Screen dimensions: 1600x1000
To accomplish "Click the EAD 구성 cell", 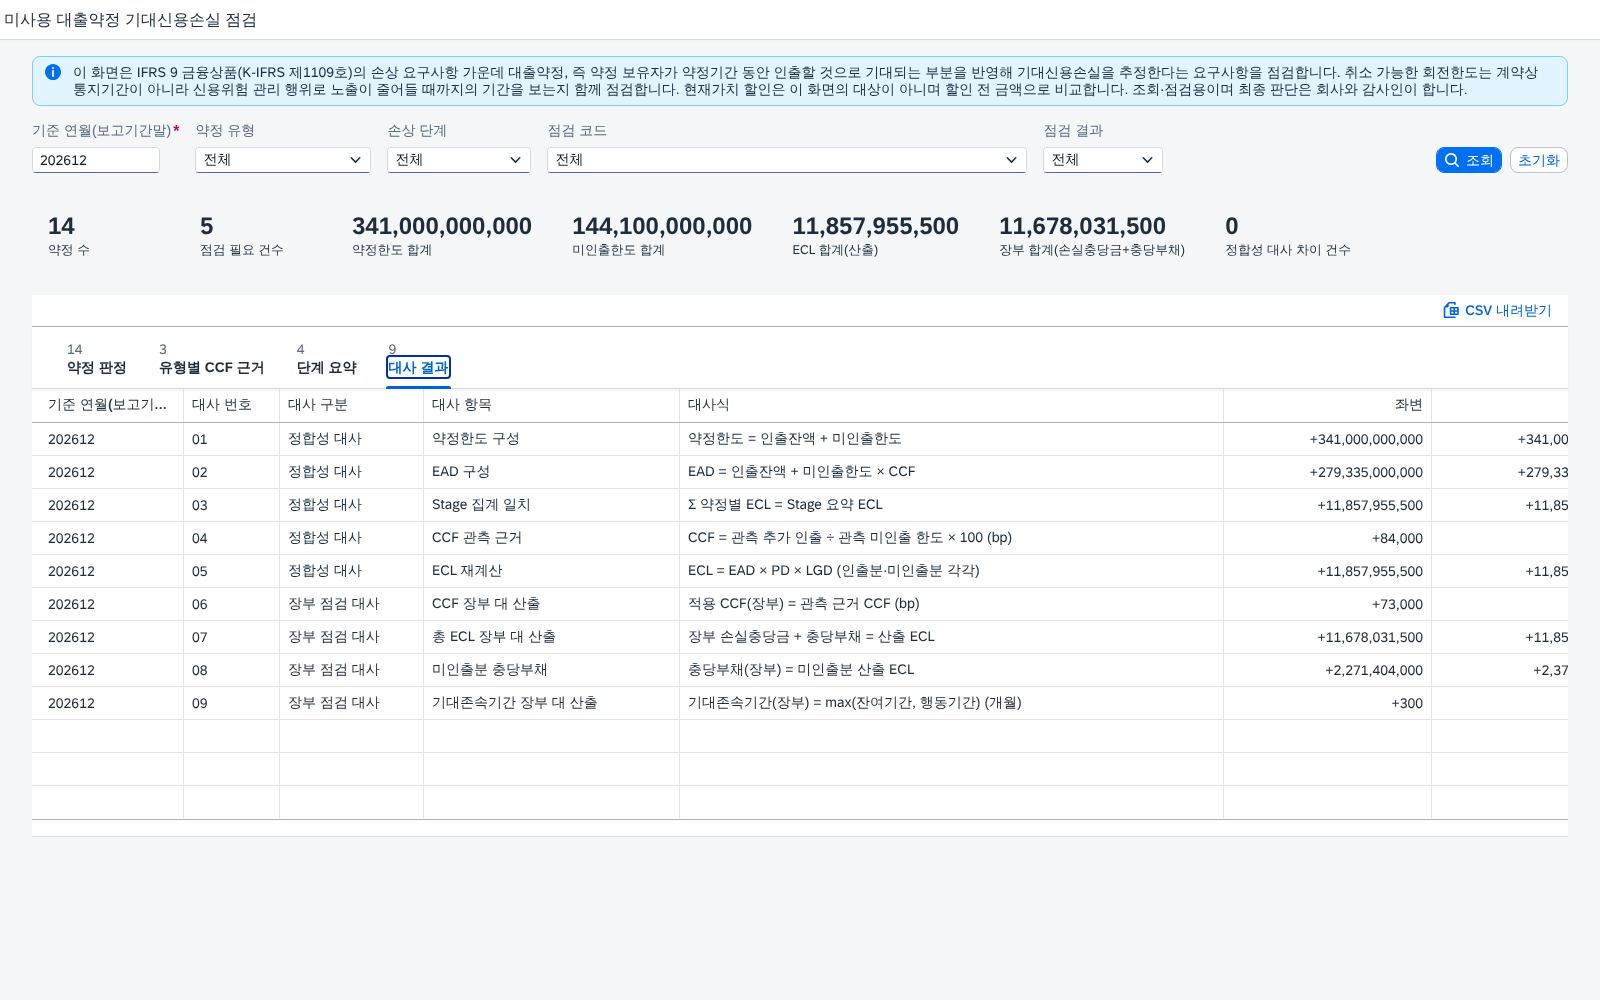I will click(551, 472).
